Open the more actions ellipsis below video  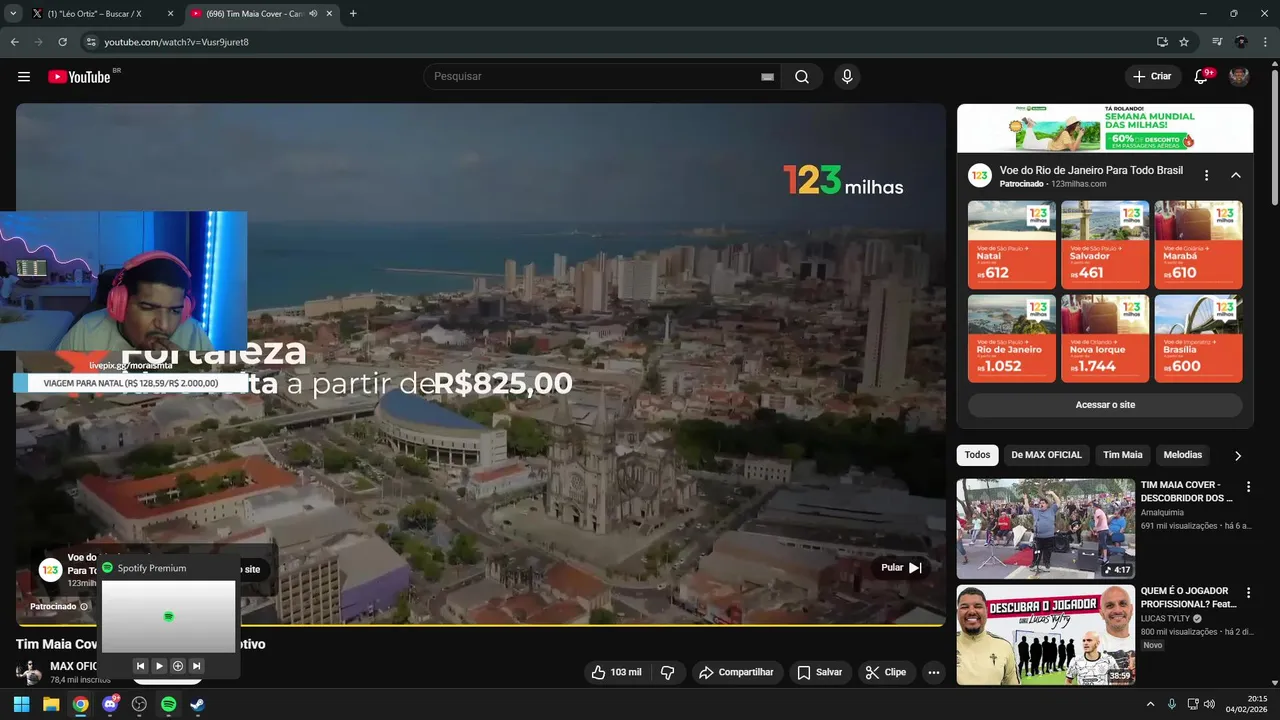[x=933, y=672]
